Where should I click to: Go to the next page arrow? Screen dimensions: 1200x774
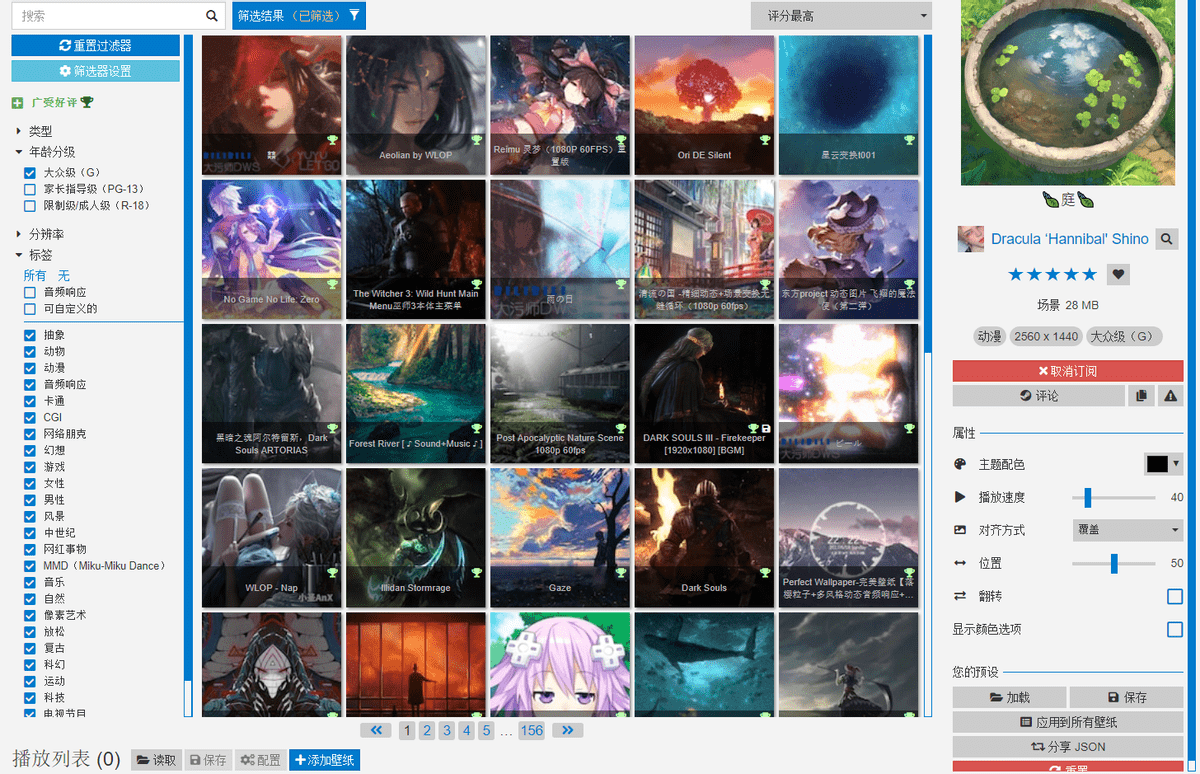click(567, 731)
